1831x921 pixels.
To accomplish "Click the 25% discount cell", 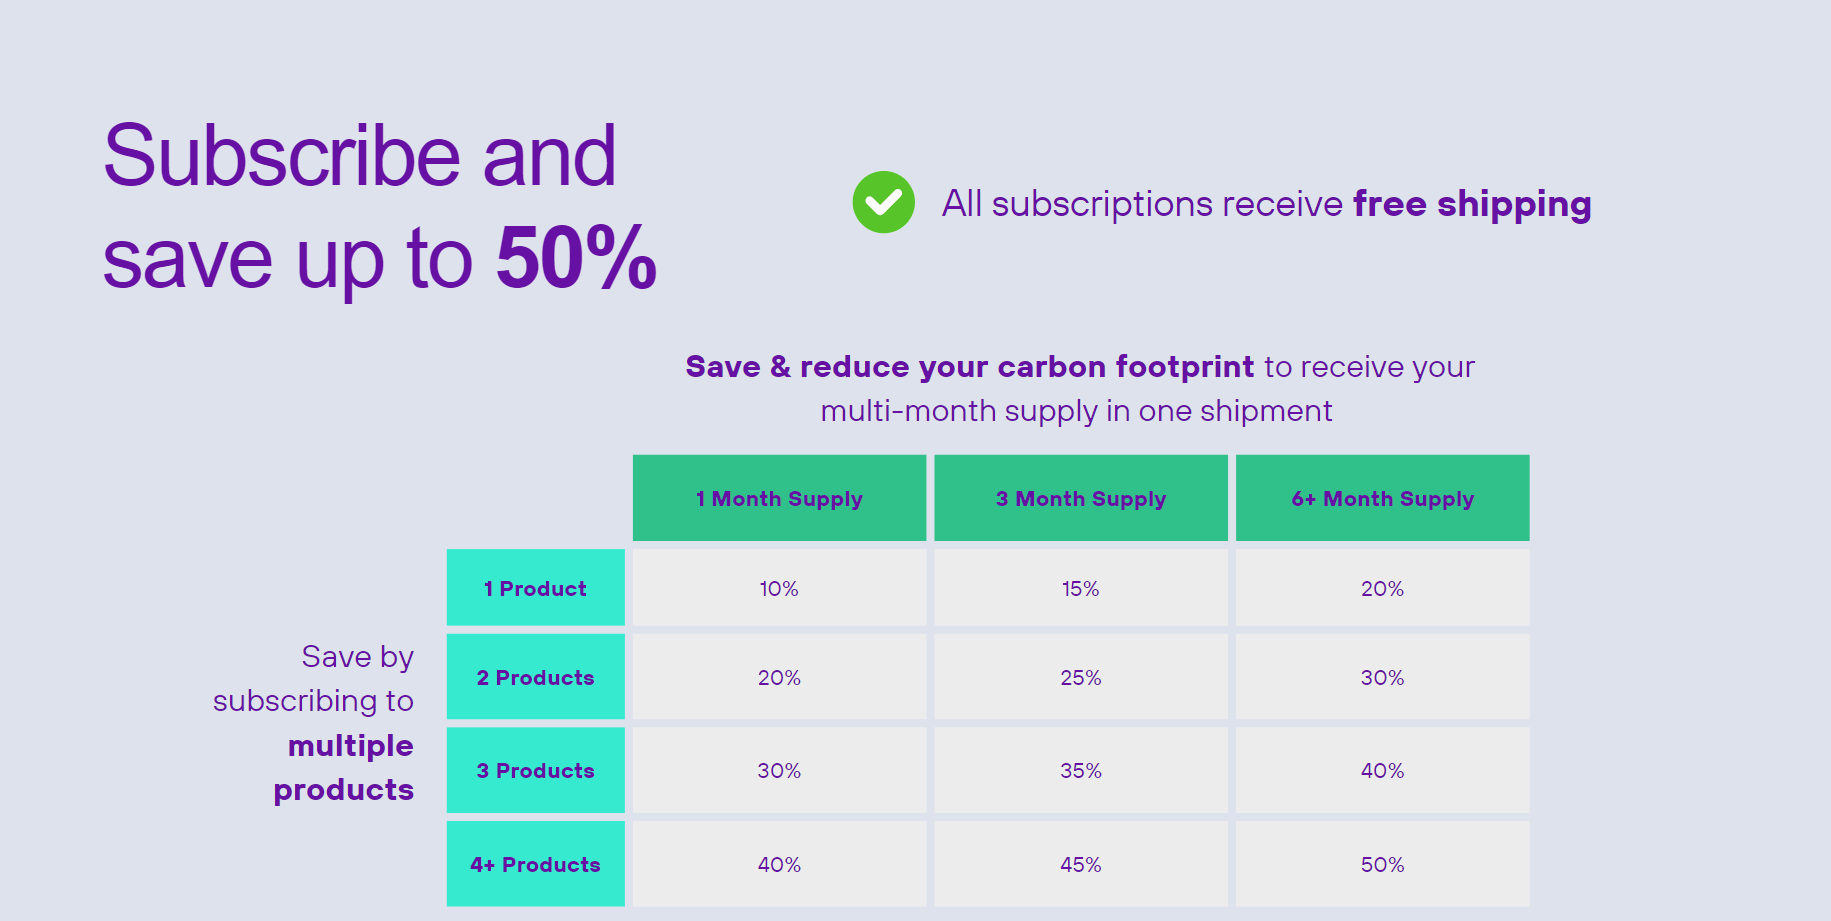I will coord(1081,677).
